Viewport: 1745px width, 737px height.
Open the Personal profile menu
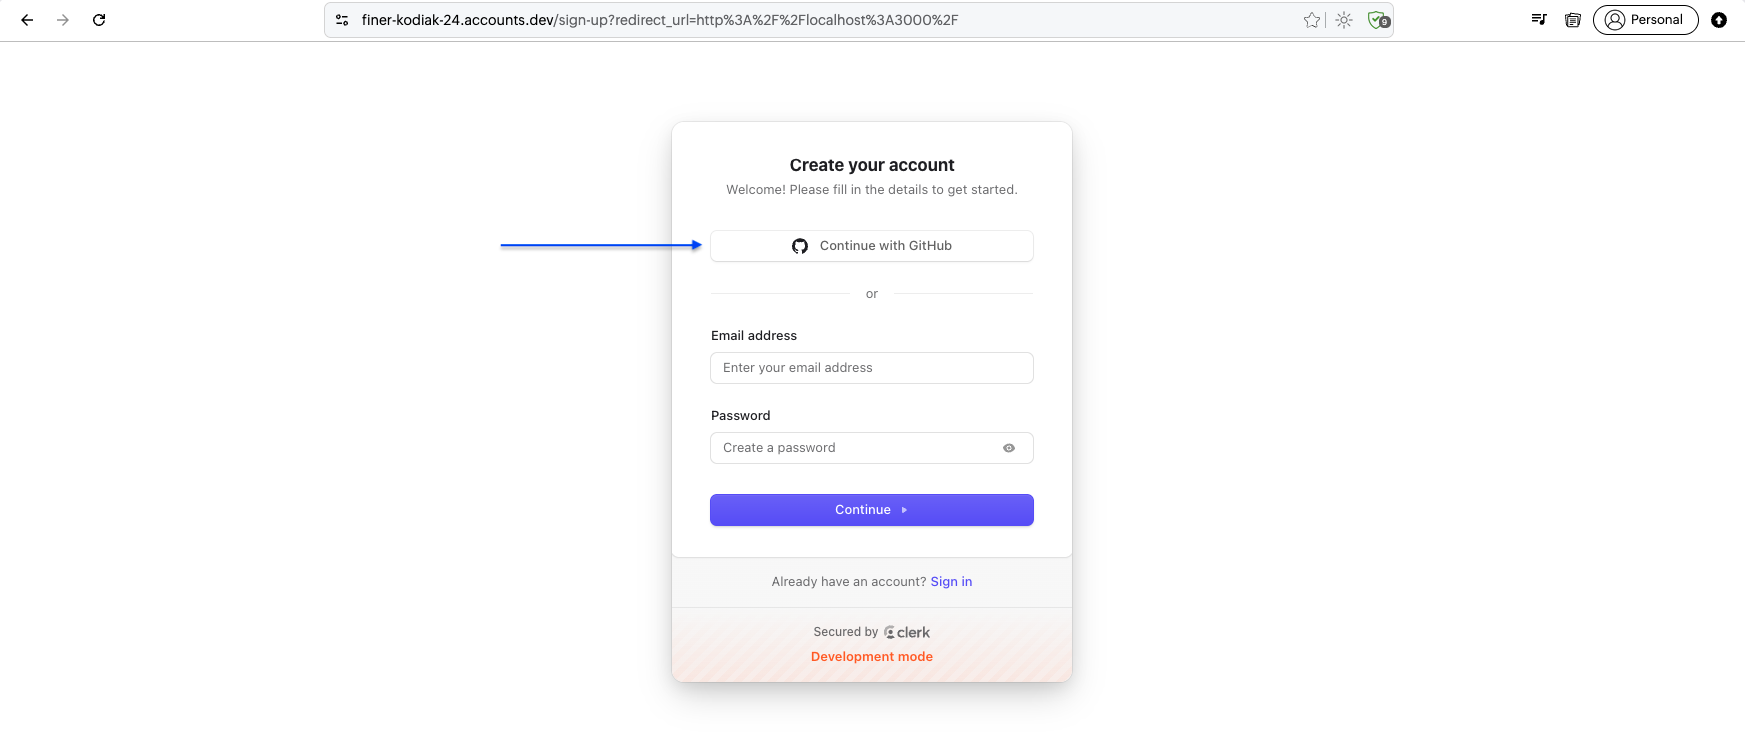click(x=1645, y=20)
